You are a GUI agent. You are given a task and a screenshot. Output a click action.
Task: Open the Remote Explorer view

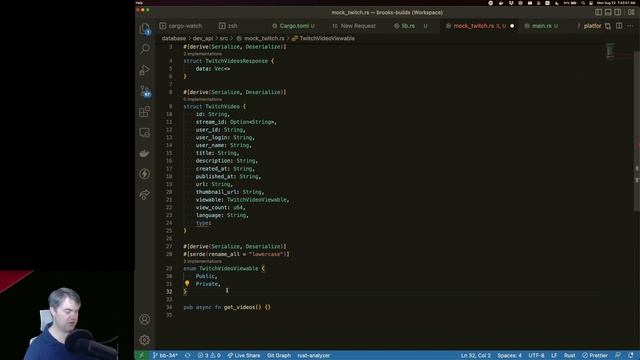point(144,132)
